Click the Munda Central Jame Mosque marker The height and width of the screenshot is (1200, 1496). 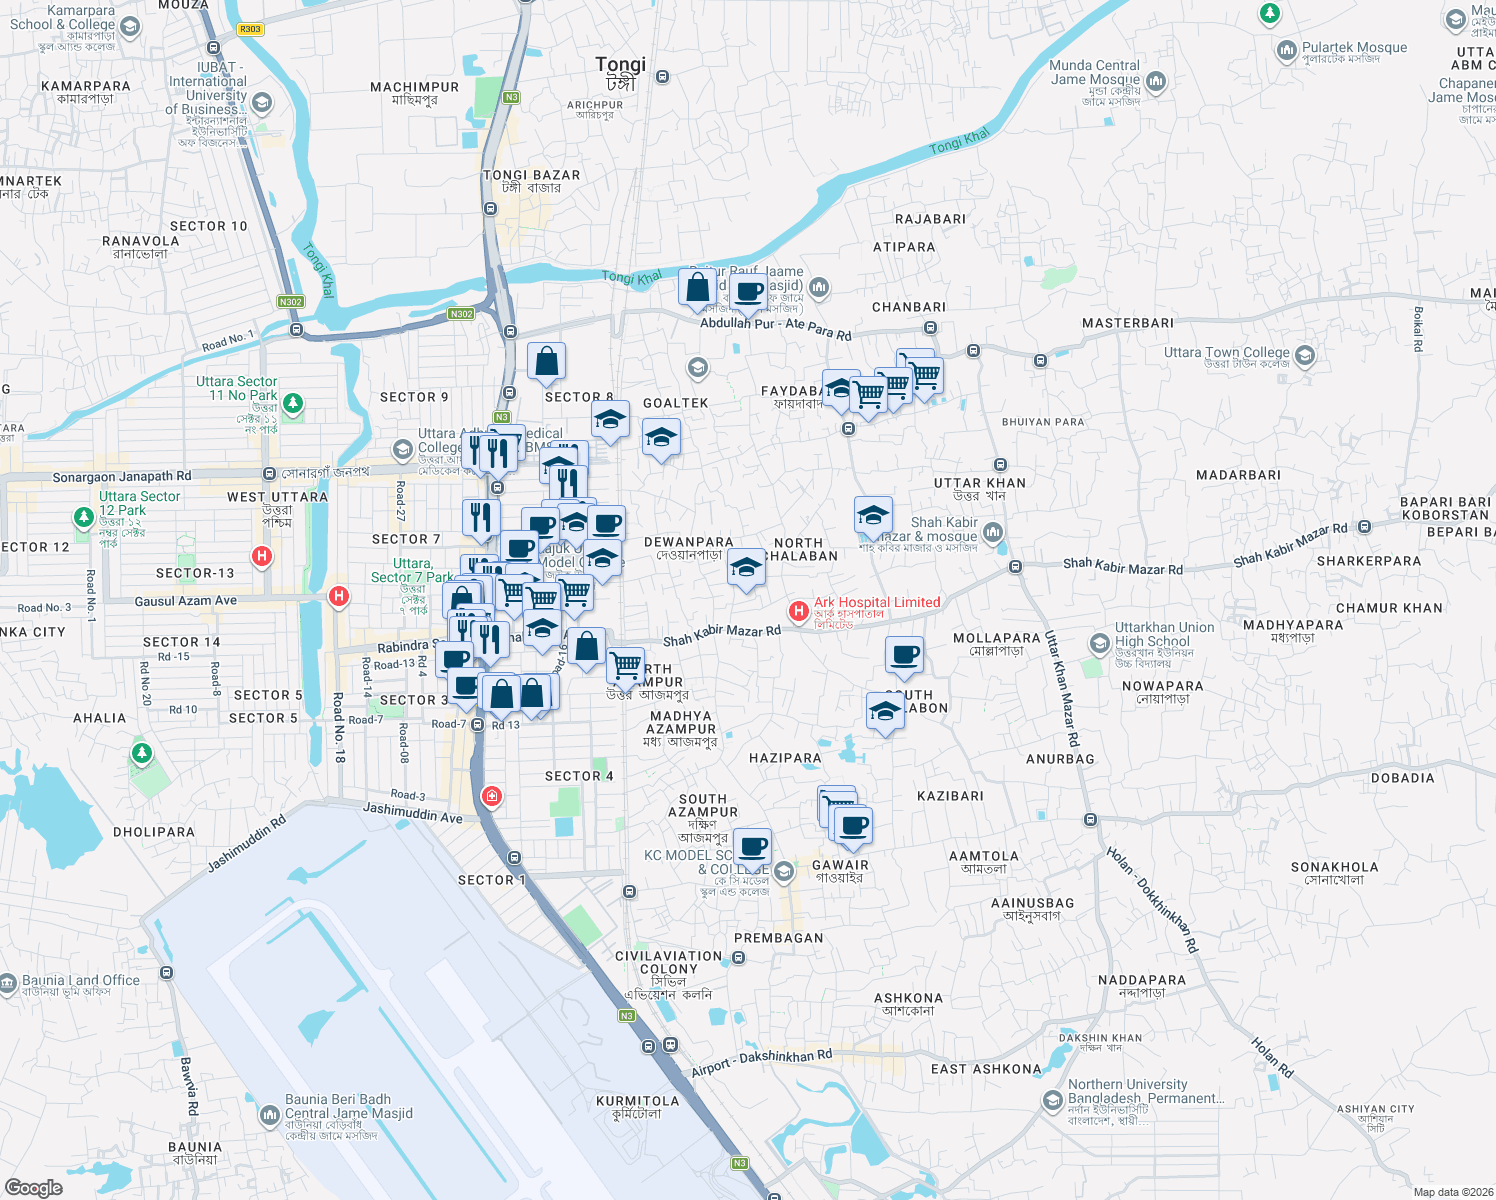pyautogui.click(x=1156, y=81)
